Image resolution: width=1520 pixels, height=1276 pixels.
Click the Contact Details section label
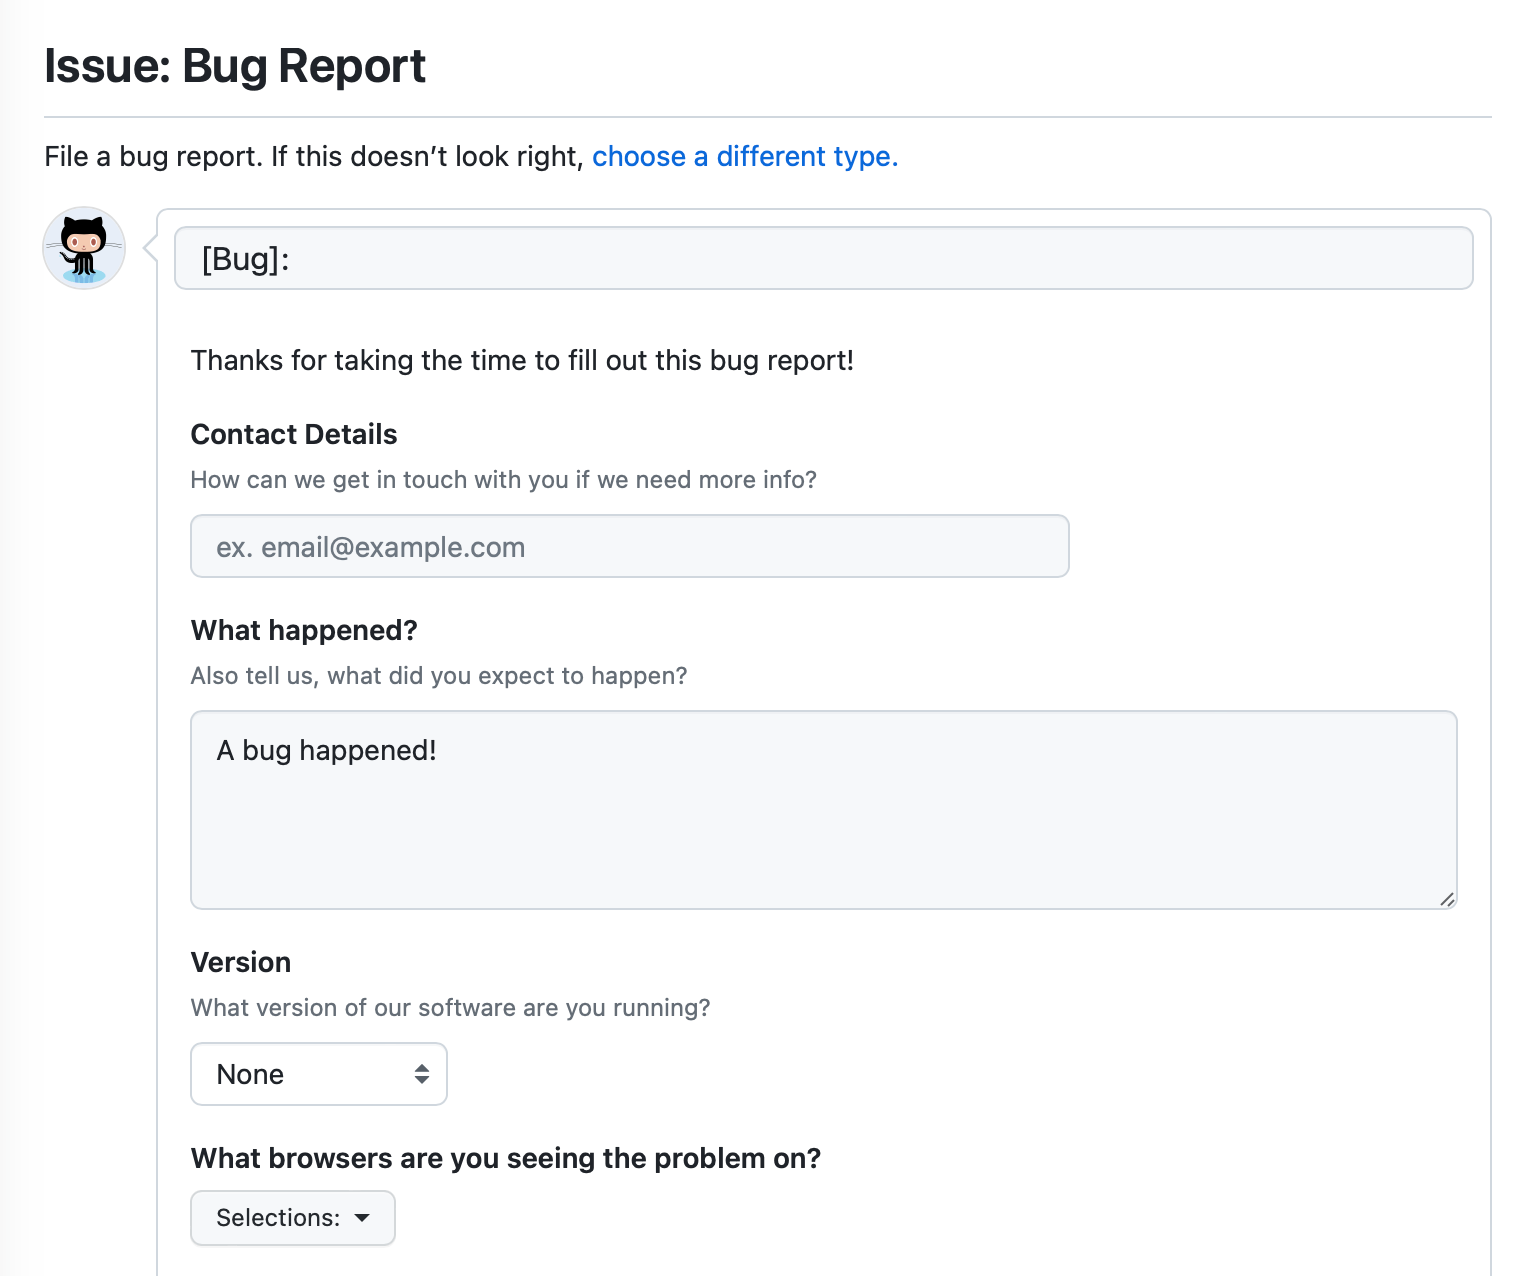click(x=293, y=434)
